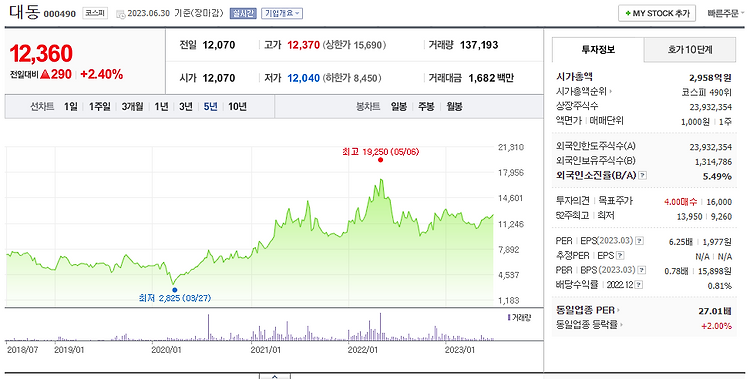Click the stock code 000490

tap(60, 14)
